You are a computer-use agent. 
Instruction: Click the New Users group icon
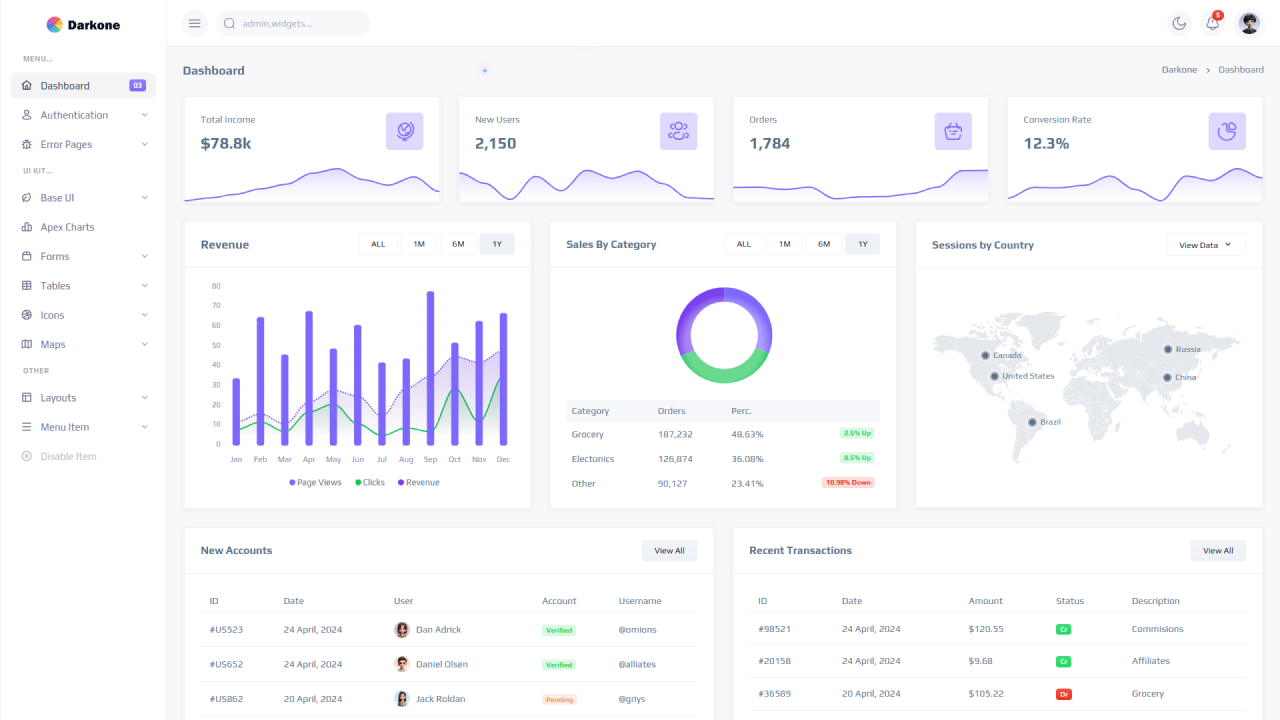[x=678, y=130]
